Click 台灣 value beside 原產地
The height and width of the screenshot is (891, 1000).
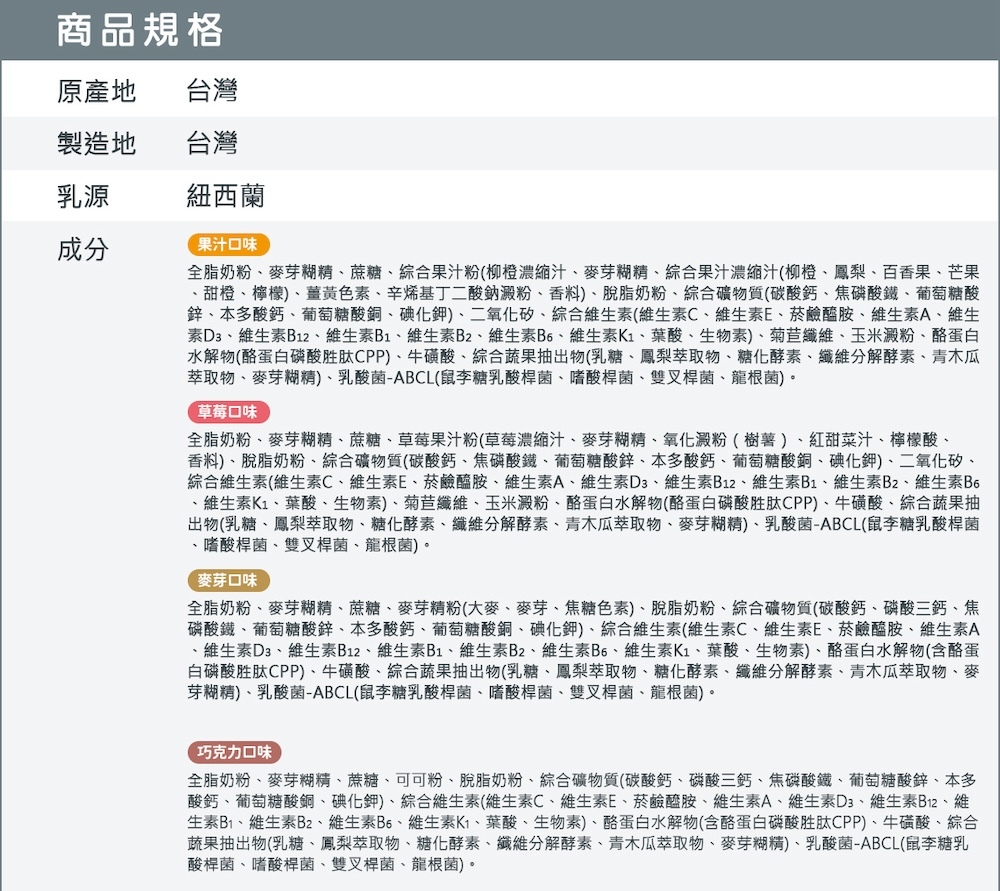click(212, 92)
